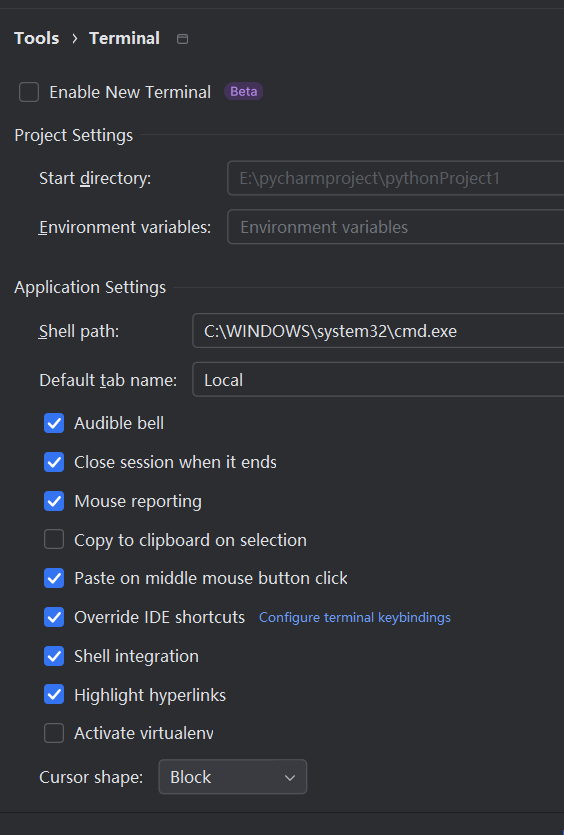Click the Cursor shape label
The image size is (564, 835).
coord(91,777)
